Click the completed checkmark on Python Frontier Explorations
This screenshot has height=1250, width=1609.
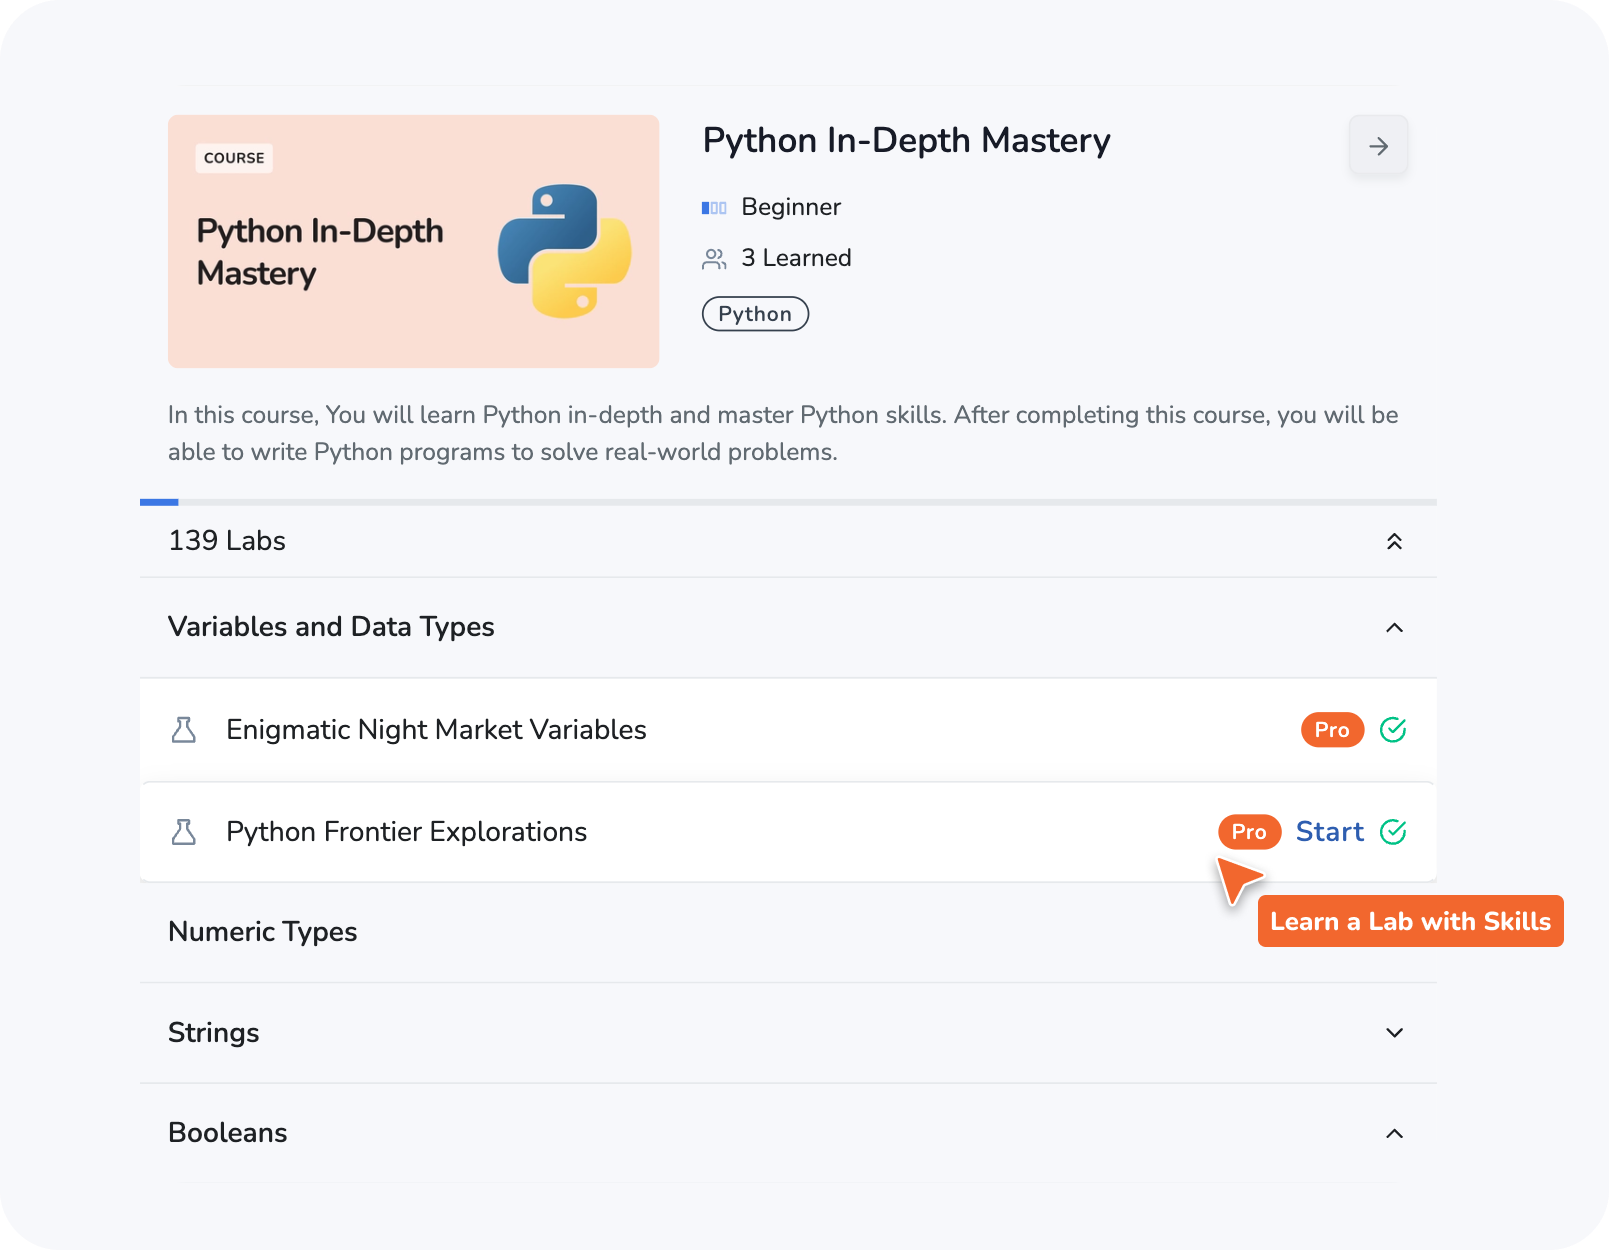coord(1393,832)
